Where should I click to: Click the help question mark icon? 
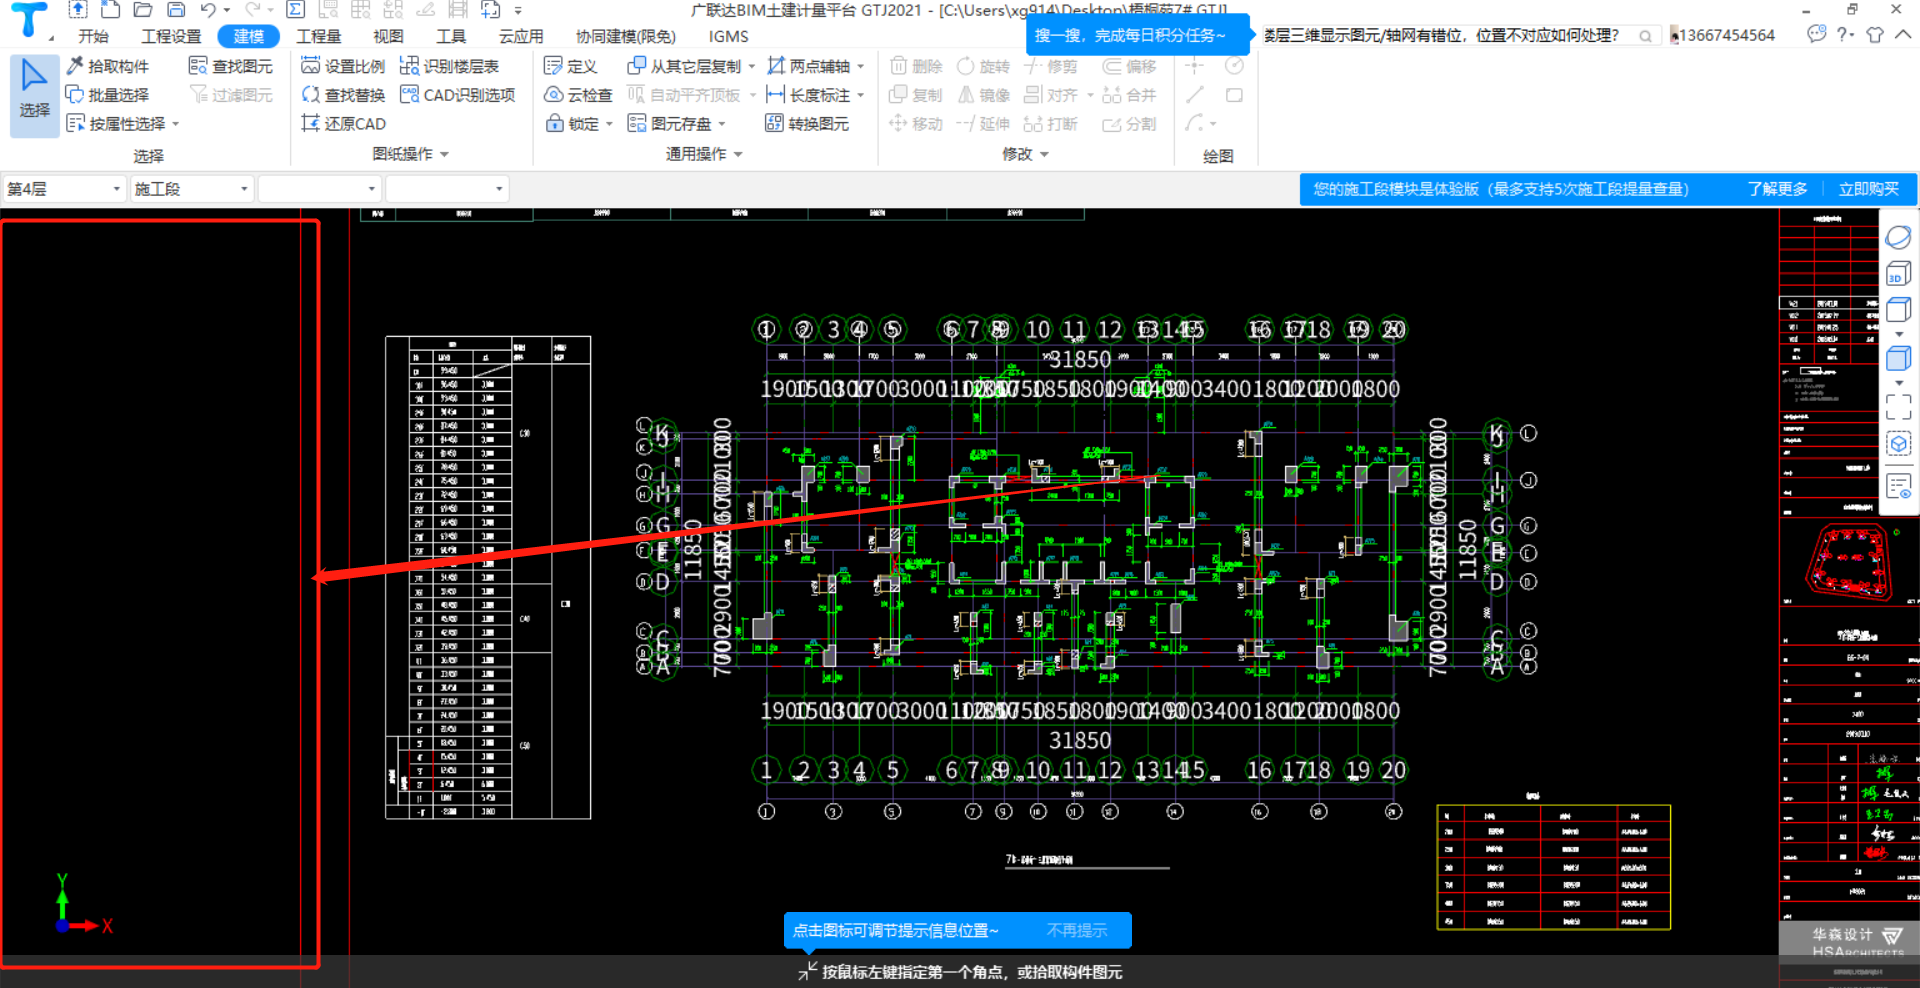click(x=1842, y=34)
